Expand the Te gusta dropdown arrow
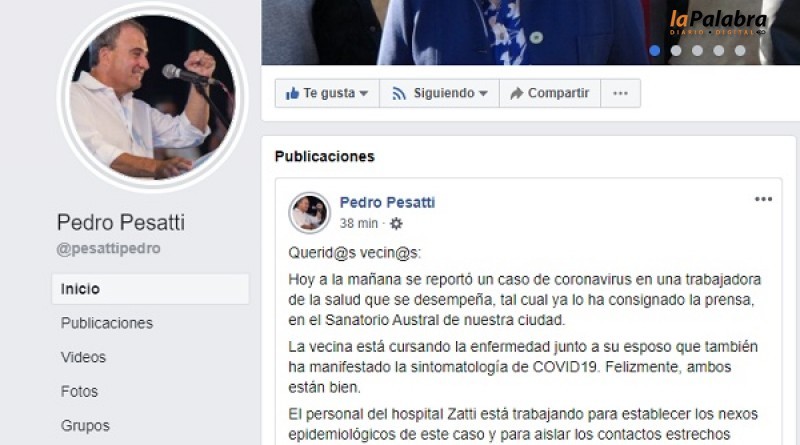800x445 pixels. [364, 93]
